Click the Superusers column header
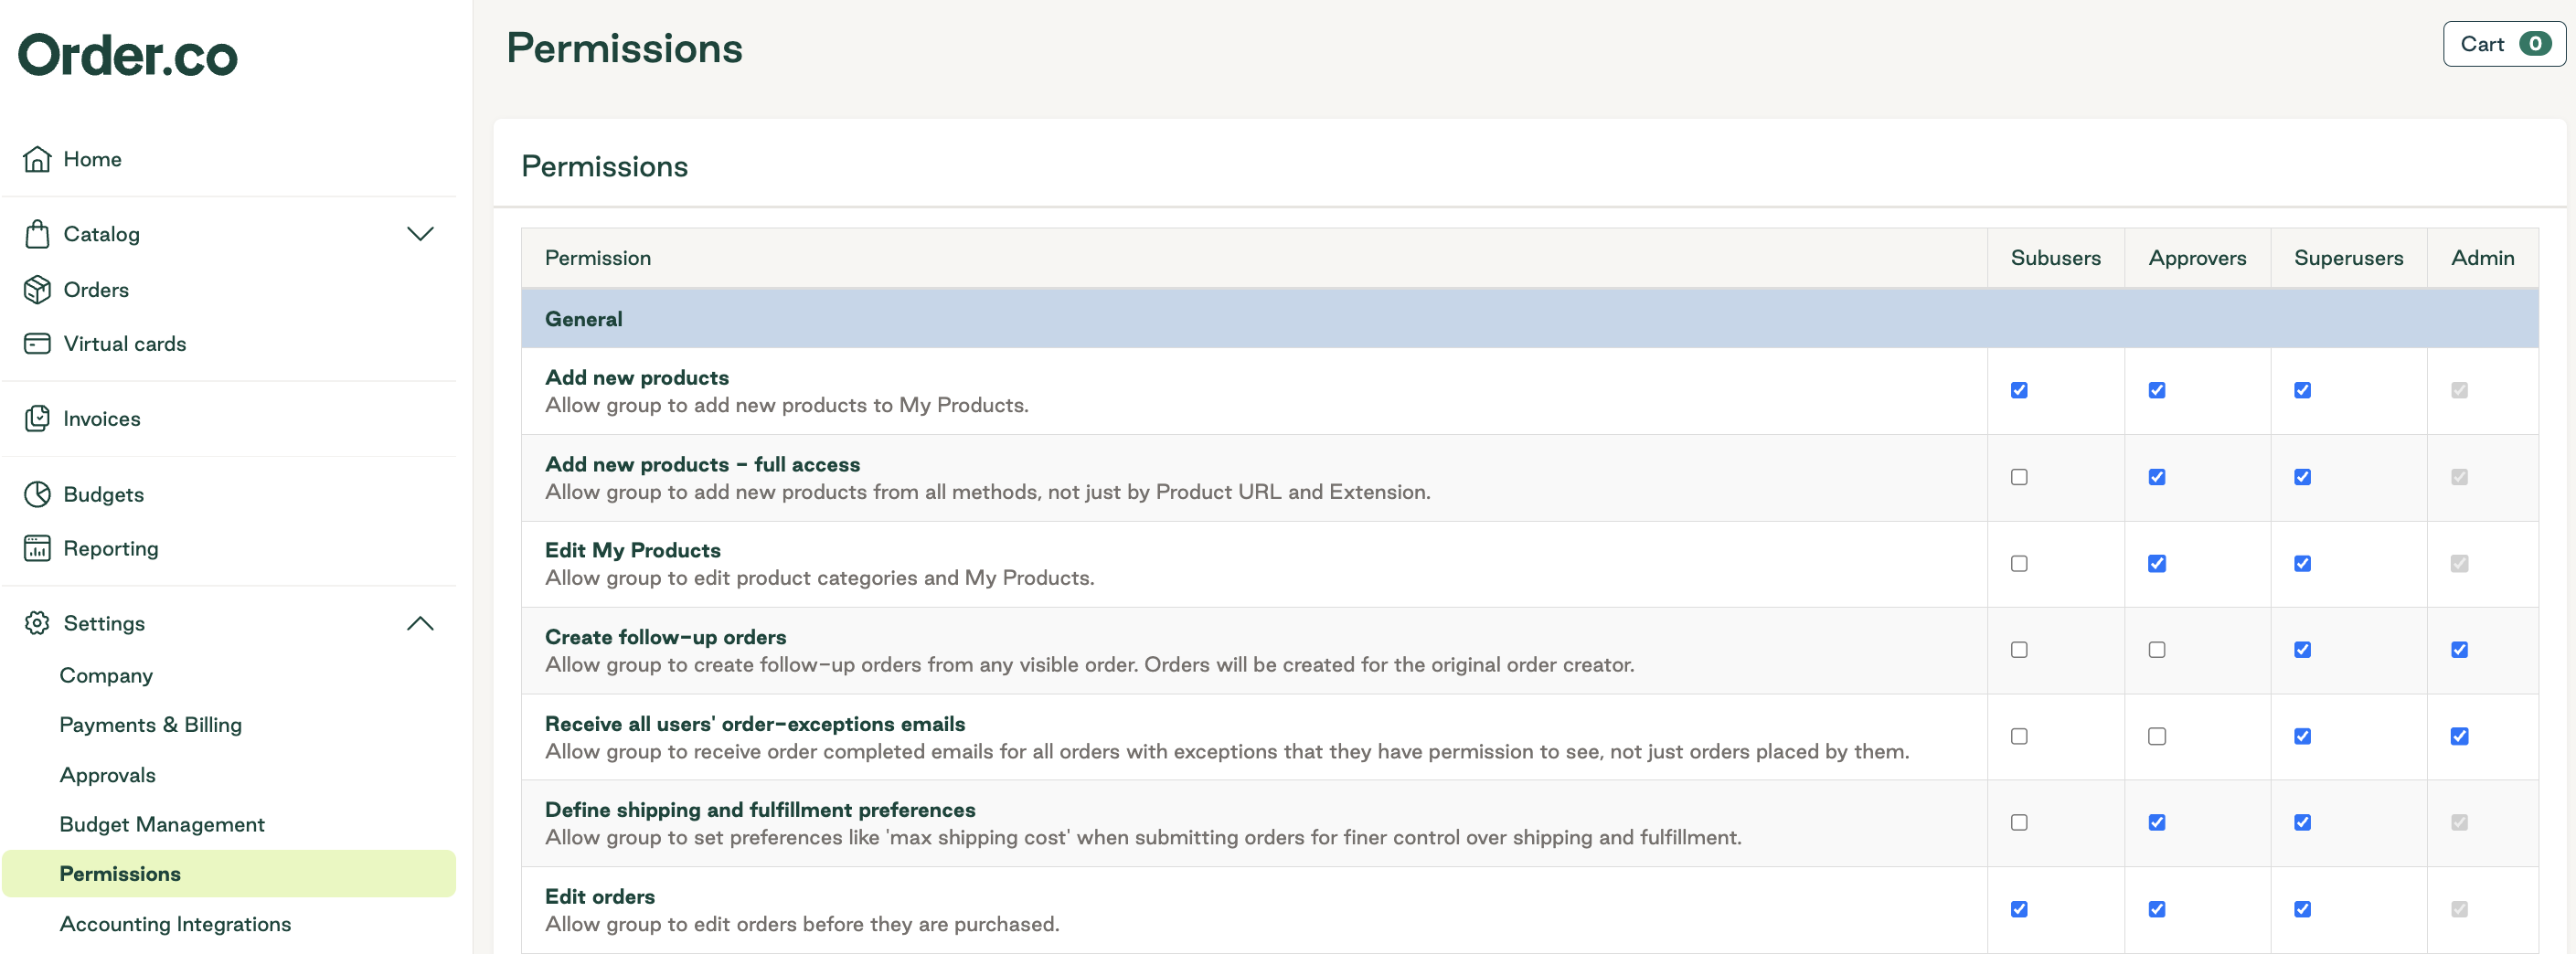The width and height of the screenshot is (2576, 954). click(x=2348, y=258)
